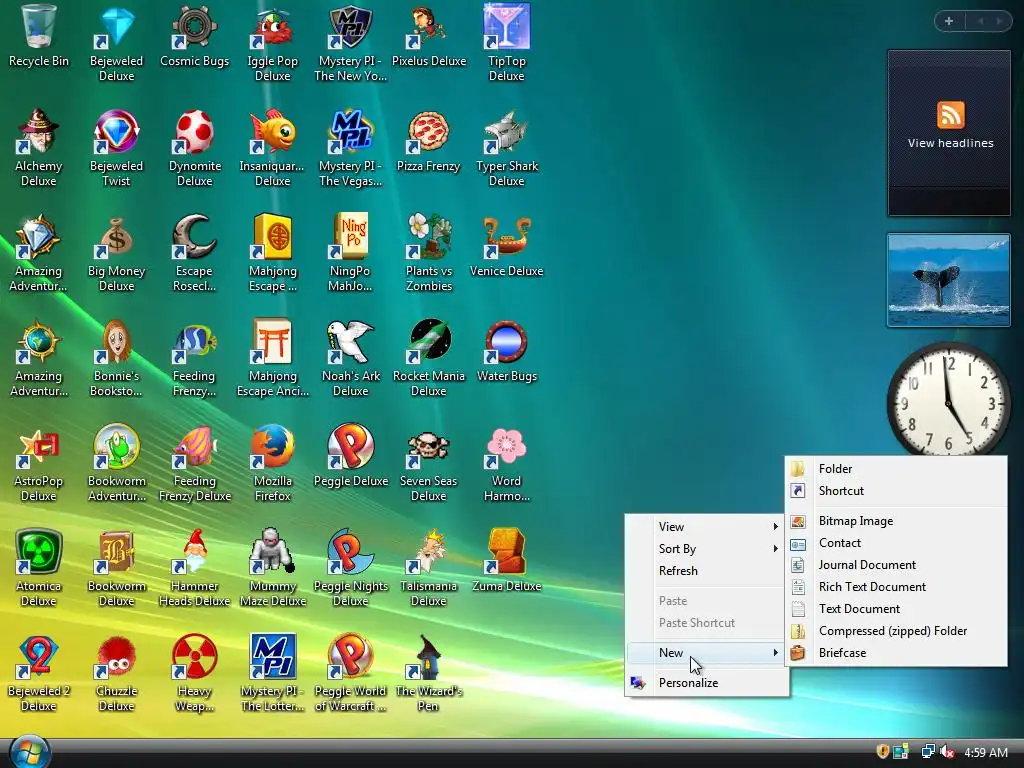Select the Water Bugs porthole icon
This screenshot has width=1024, height=768.
click(506, 342)
